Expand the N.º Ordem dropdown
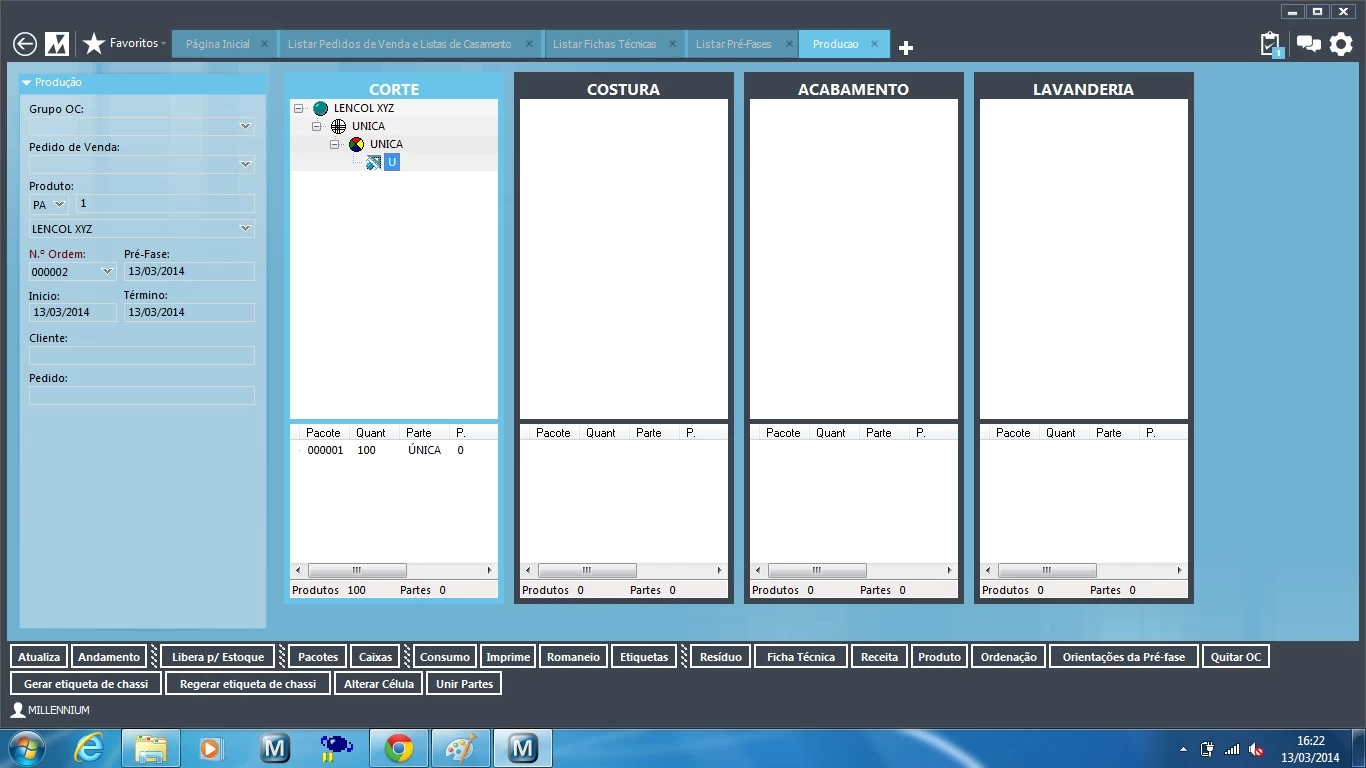The height and width of the screenshot is (768, 1366). click(108, 272)
